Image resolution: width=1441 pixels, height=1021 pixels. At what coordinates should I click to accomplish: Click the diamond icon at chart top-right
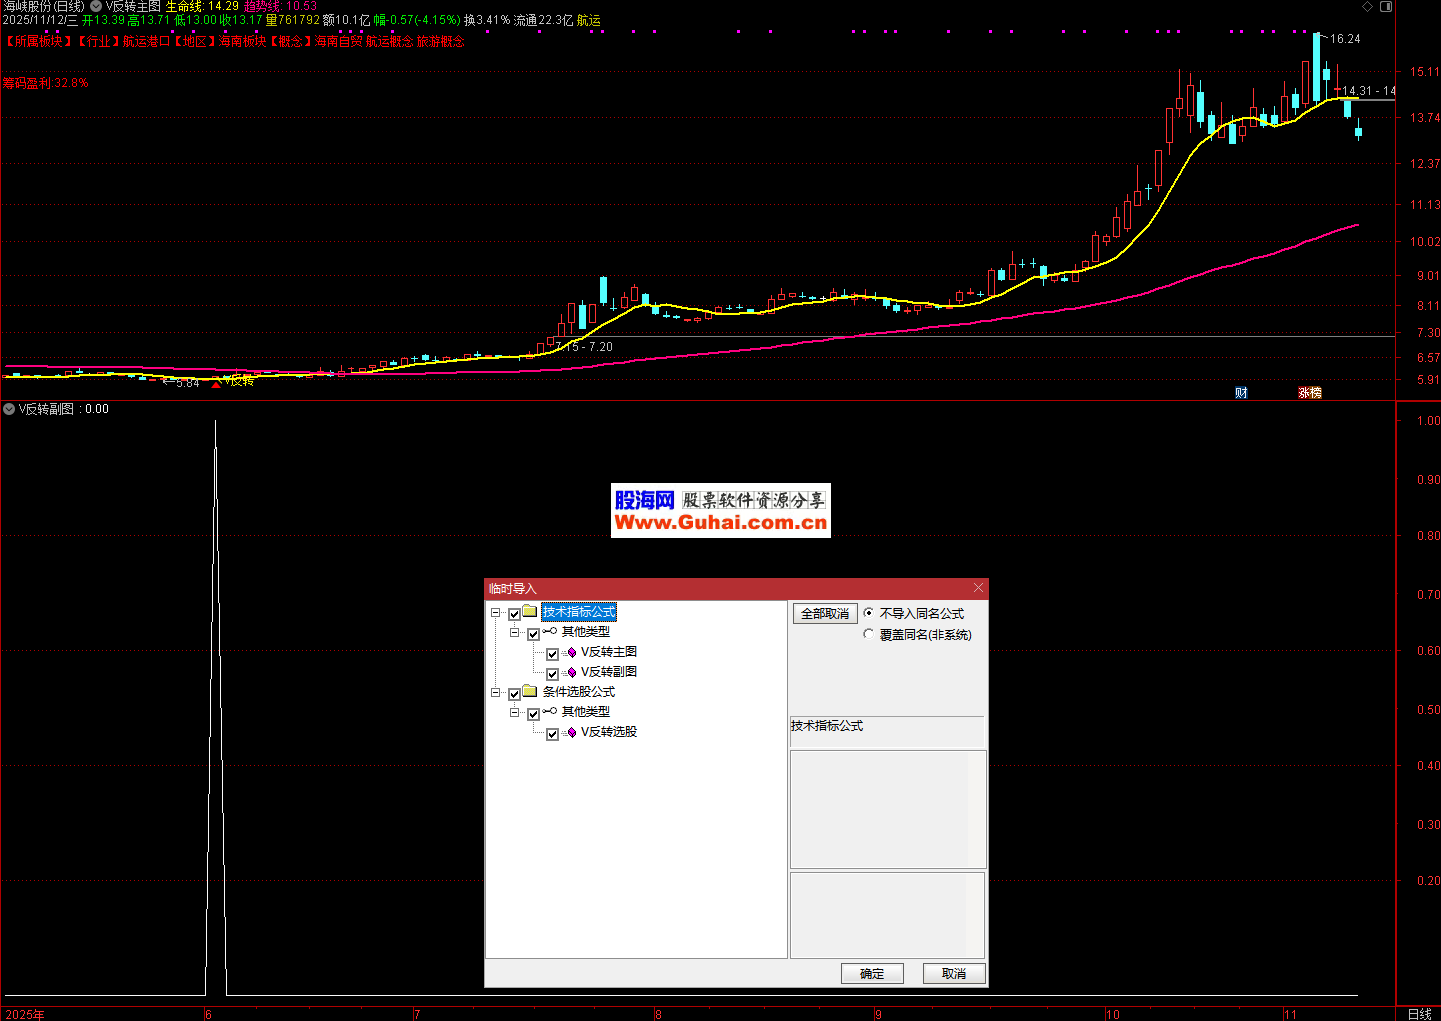point(1367,7)
